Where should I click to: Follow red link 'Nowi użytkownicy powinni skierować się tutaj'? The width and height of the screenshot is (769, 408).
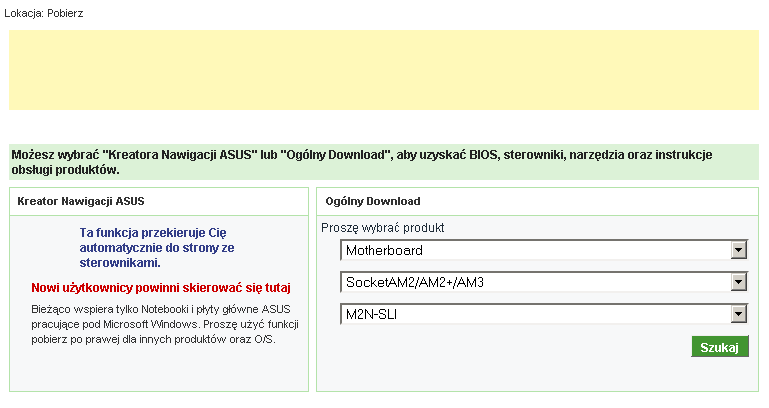pos(161,288)
